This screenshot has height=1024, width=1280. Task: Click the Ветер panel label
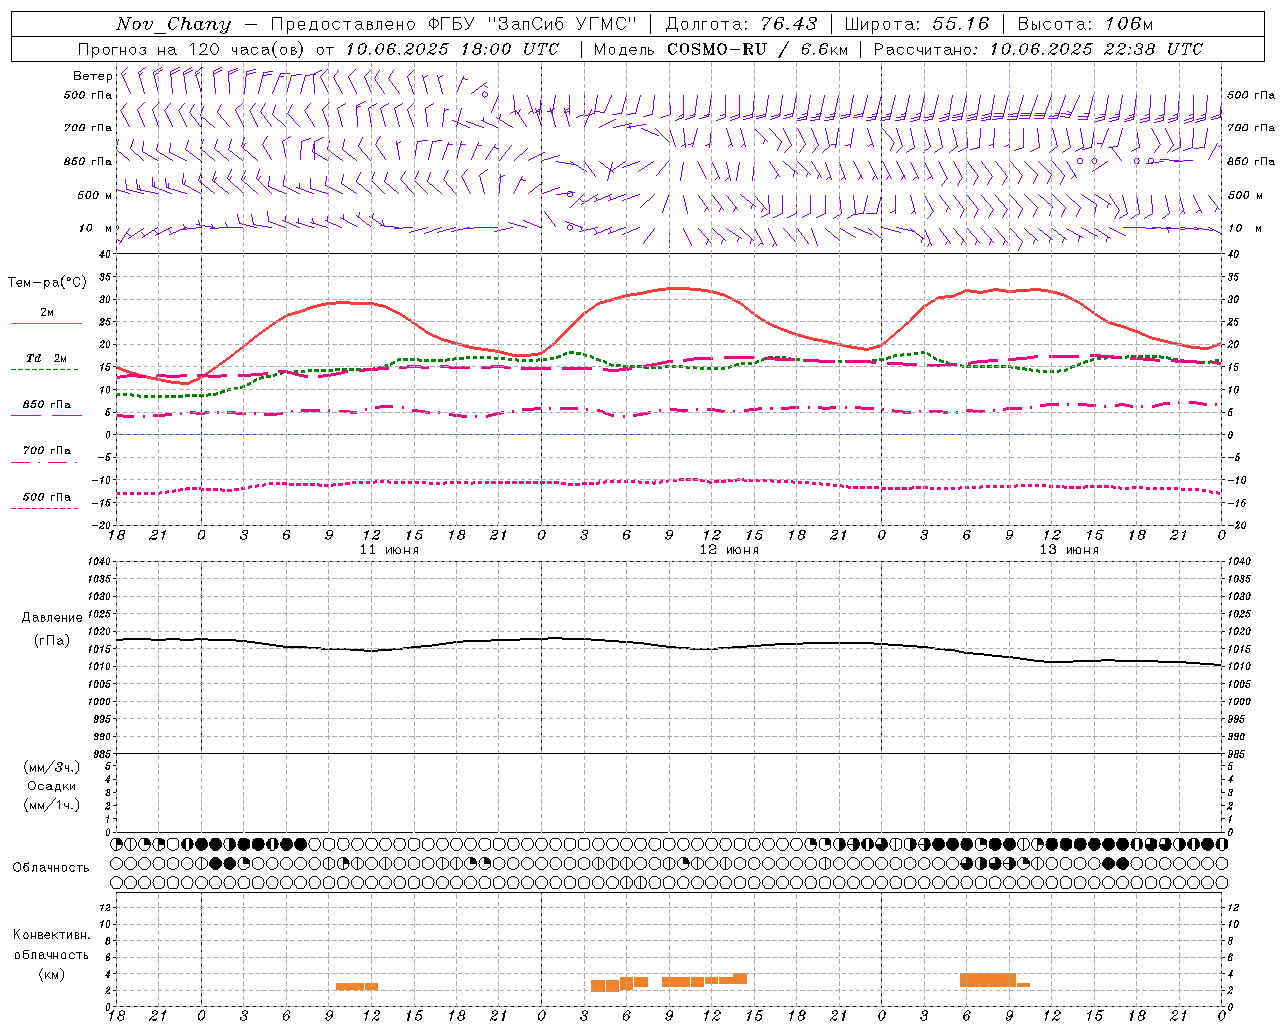[92, 76]
